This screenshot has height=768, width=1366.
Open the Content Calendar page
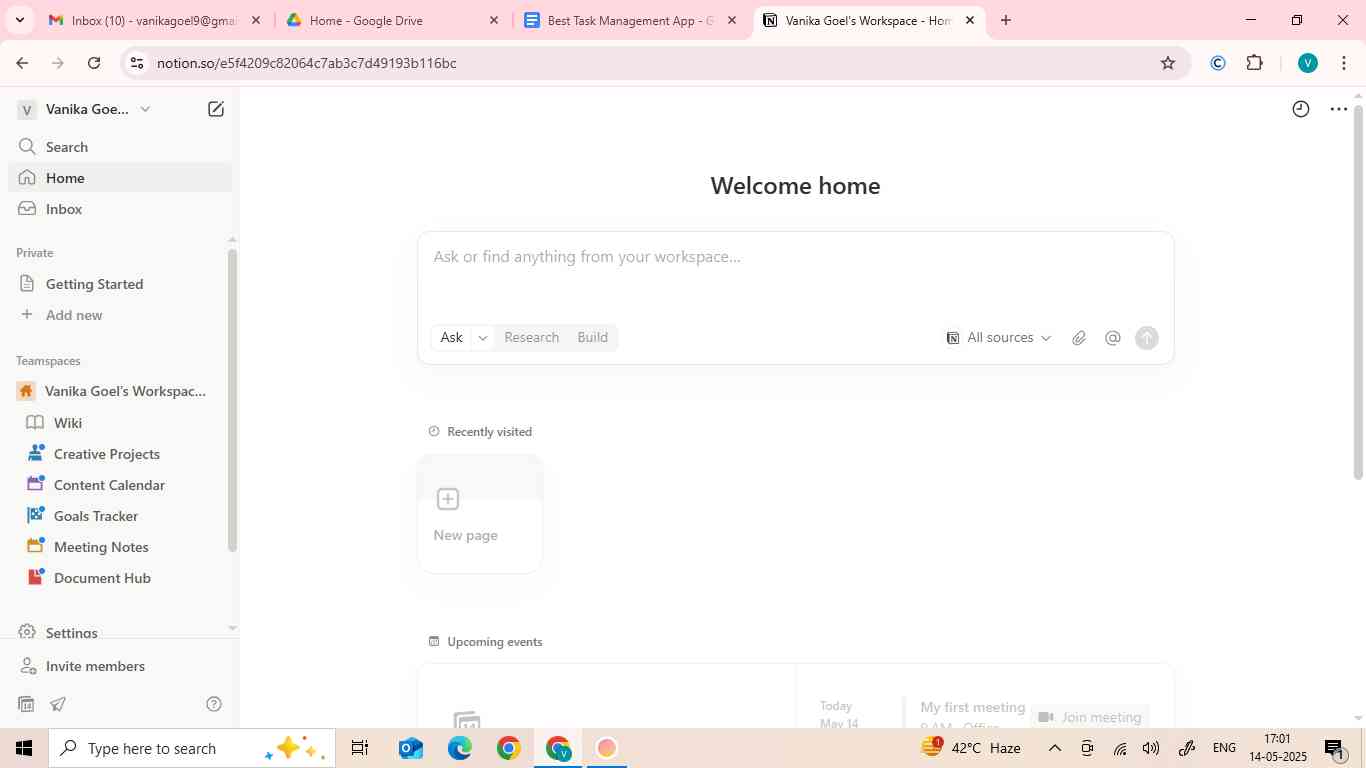tap(109, 485)
